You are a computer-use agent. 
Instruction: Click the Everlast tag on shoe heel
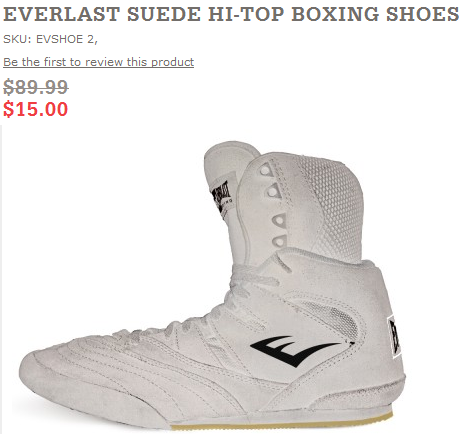click(394, 337)
